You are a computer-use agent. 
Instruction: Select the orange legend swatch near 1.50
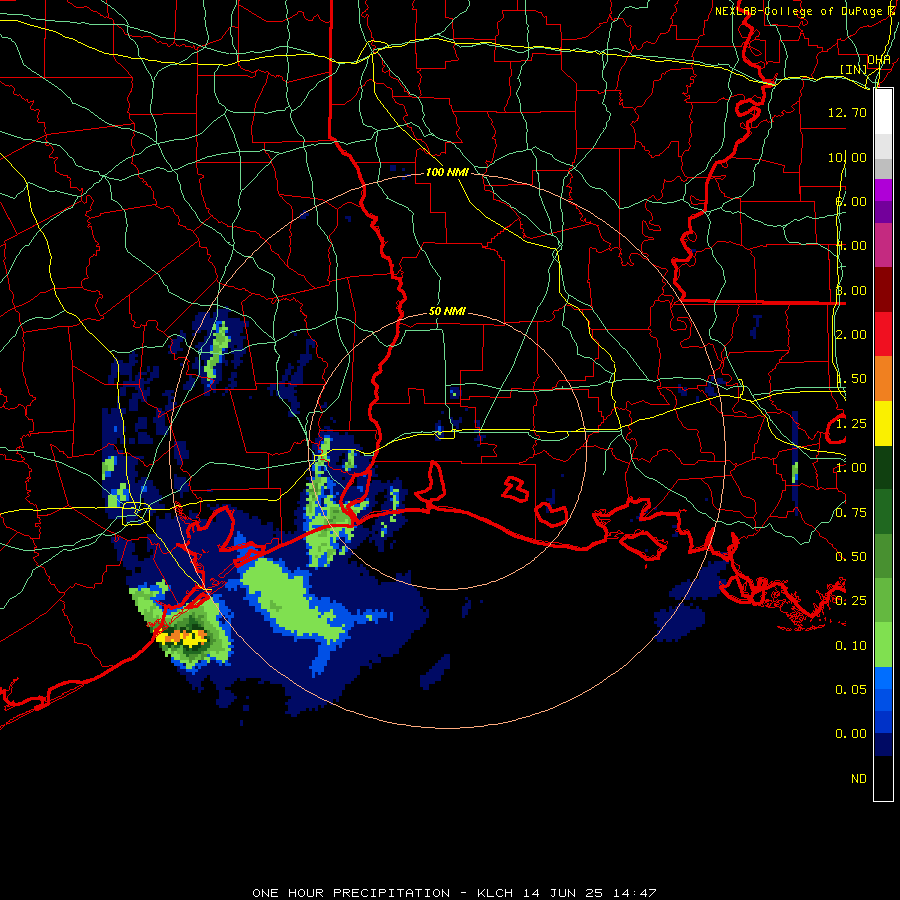pyautogui.click(x=883, y=378)
